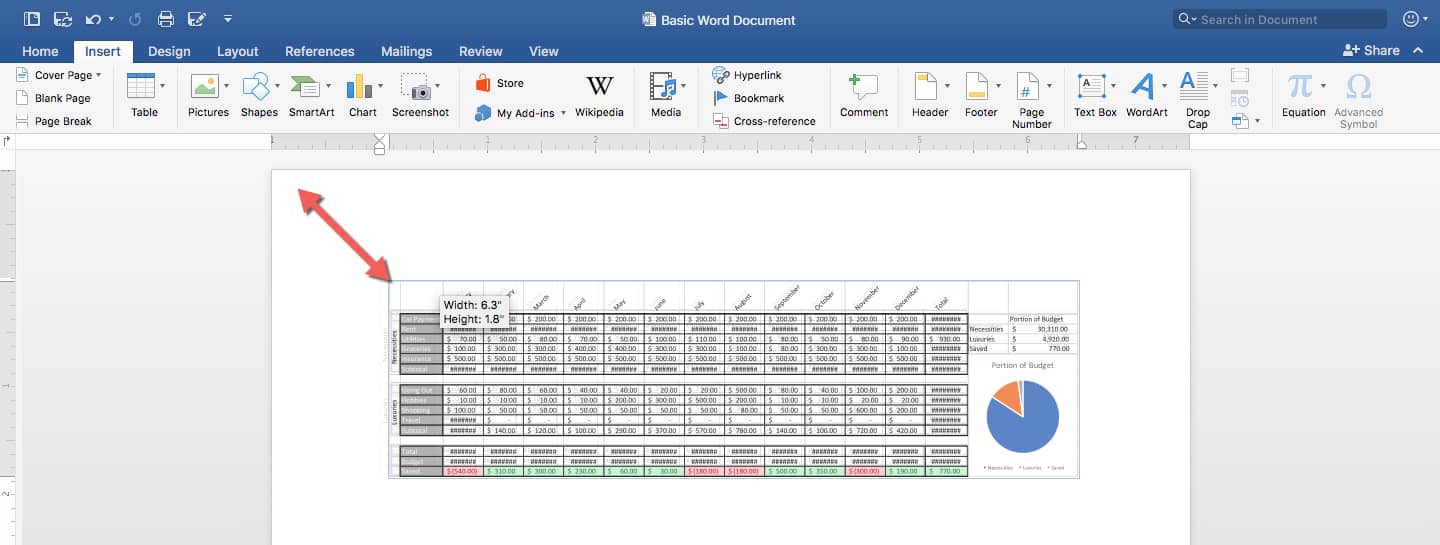Expand the Cover Page dropdown
This screenshot has height=545, width=1440.
pos(99,75)
